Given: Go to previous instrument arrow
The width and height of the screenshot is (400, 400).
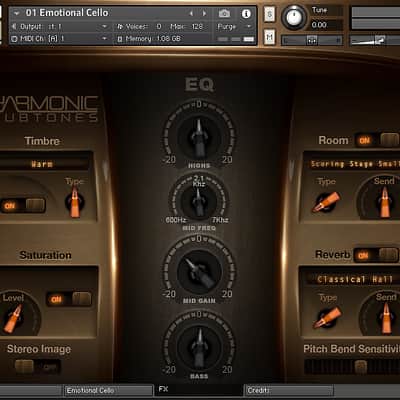Looking at the screenshot, I should (191, 13).
